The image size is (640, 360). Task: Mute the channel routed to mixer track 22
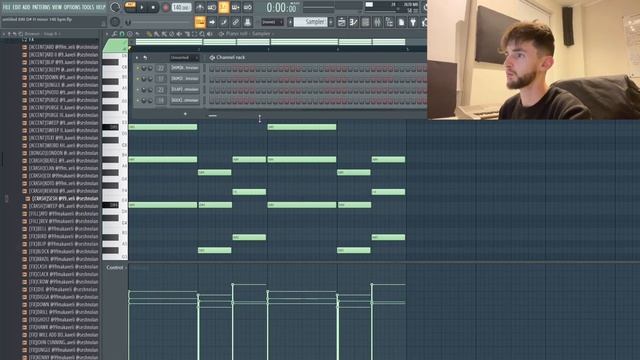pos(138,68)
